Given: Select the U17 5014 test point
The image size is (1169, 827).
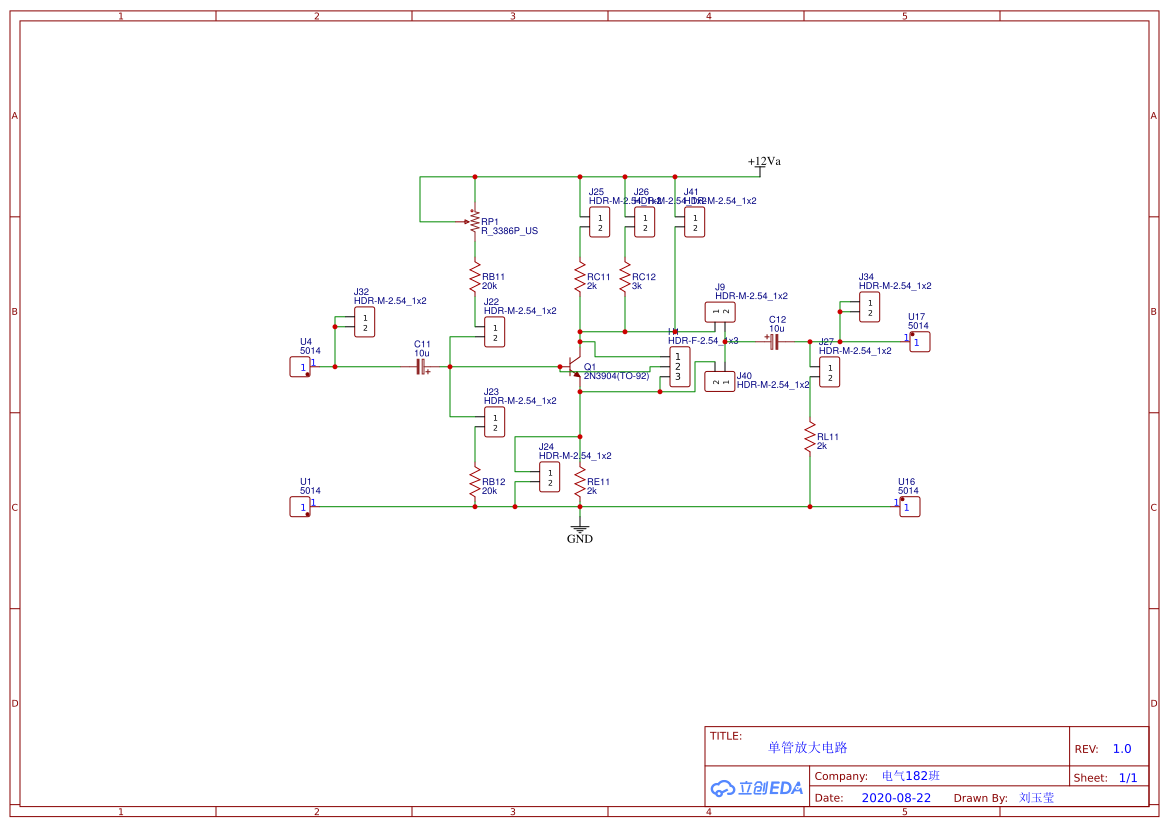Looking at the screenshot, I should (x=919, y=342).
